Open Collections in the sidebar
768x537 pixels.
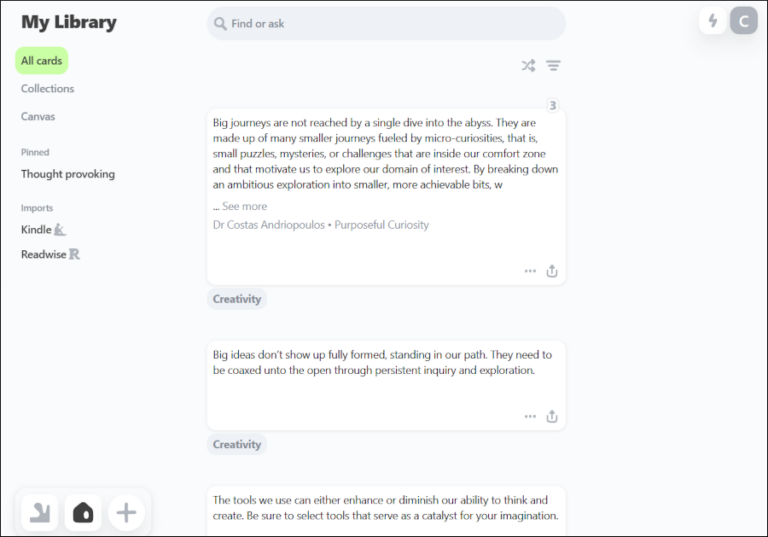(x=48, y=89)
